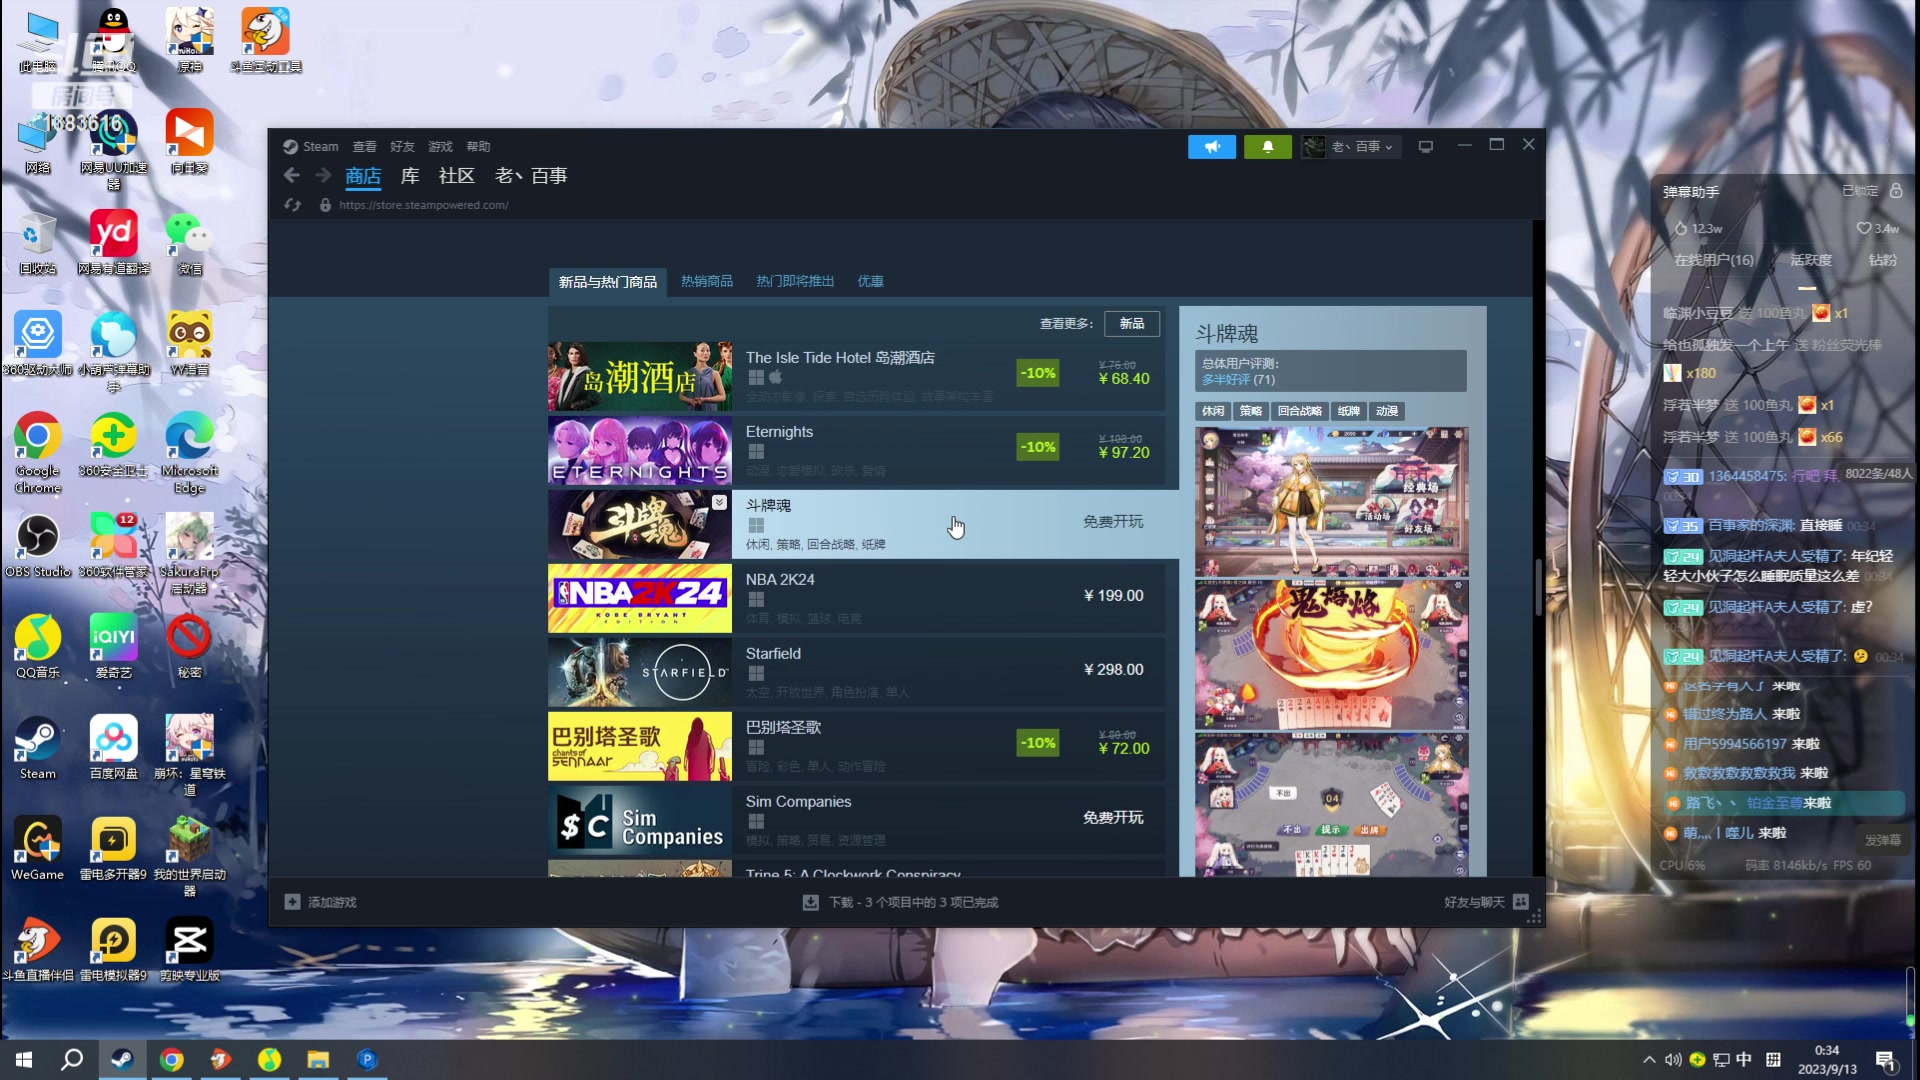Image resolution: width=1920 pixels, height=1080 pixels.
Task: Open the 查看 menu
Action: (x=364, y=147)
